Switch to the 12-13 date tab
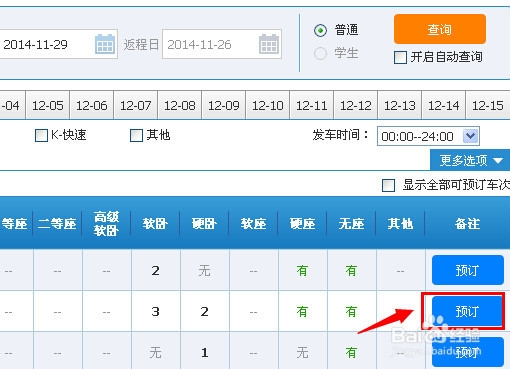Screen dimensions: 510x369 tap(400, 106)
